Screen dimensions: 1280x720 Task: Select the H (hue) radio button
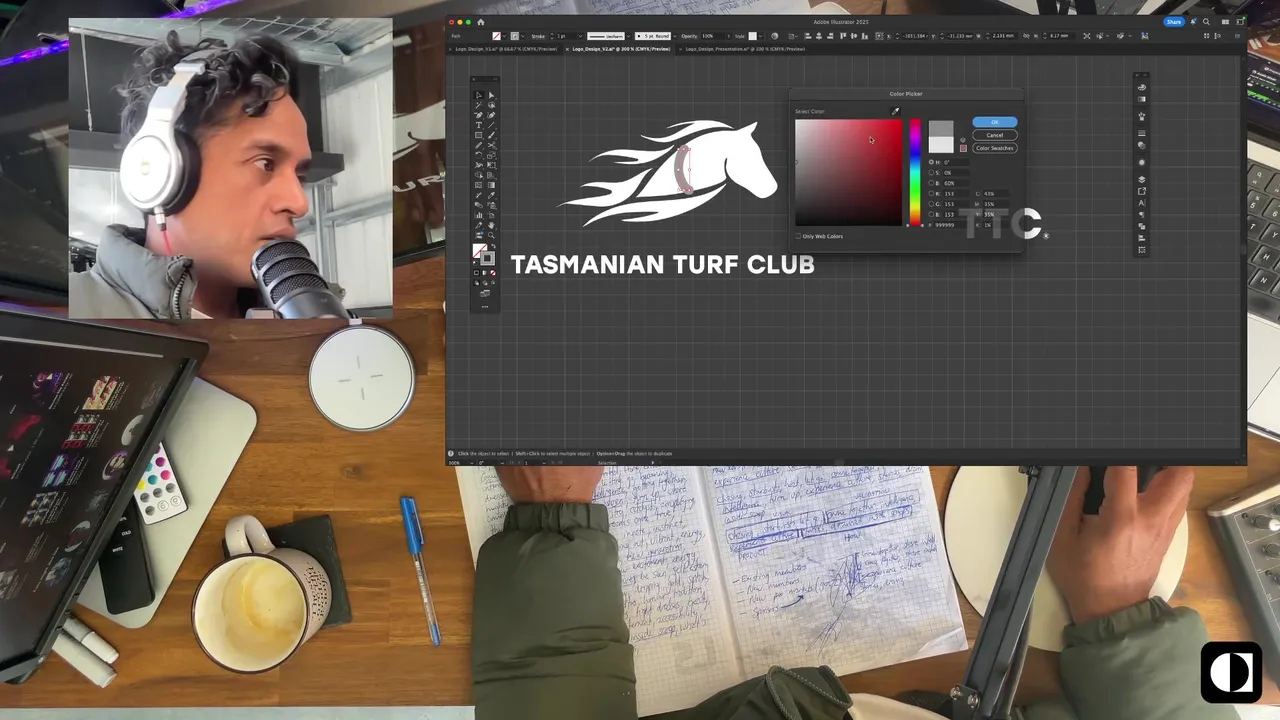[x=931, y=162]
